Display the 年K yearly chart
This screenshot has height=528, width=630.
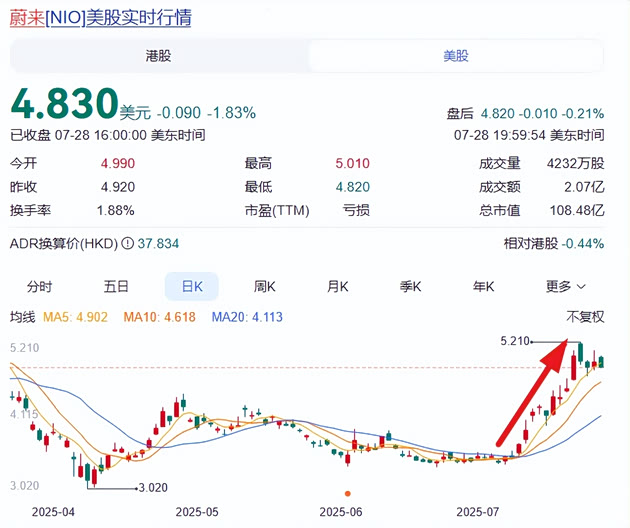pos(484,287)
